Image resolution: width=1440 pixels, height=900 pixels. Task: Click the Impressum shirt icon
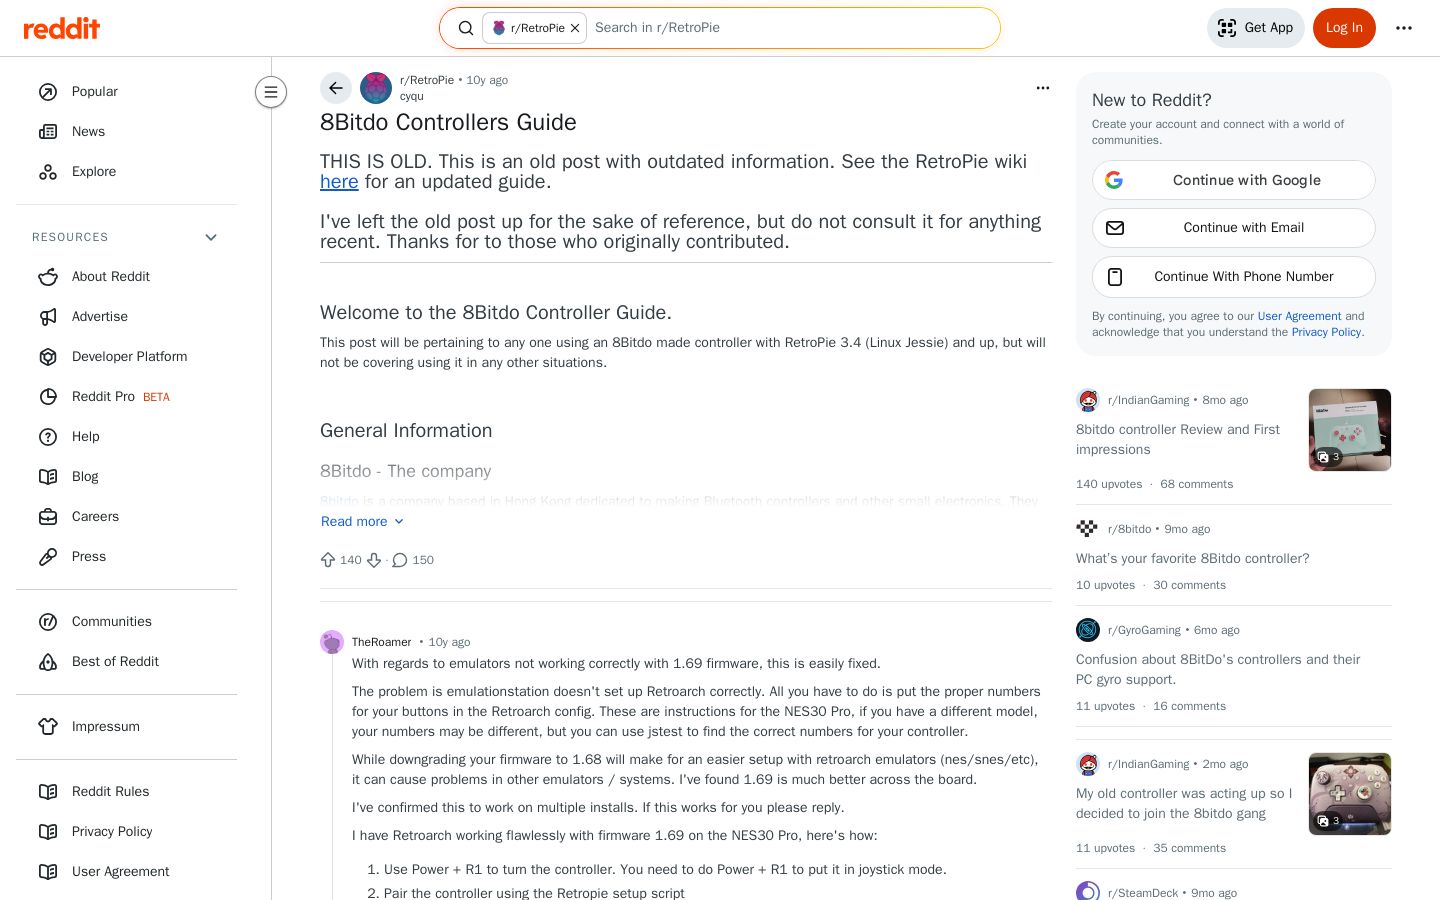pyautogui.click(x=48, y=727)
